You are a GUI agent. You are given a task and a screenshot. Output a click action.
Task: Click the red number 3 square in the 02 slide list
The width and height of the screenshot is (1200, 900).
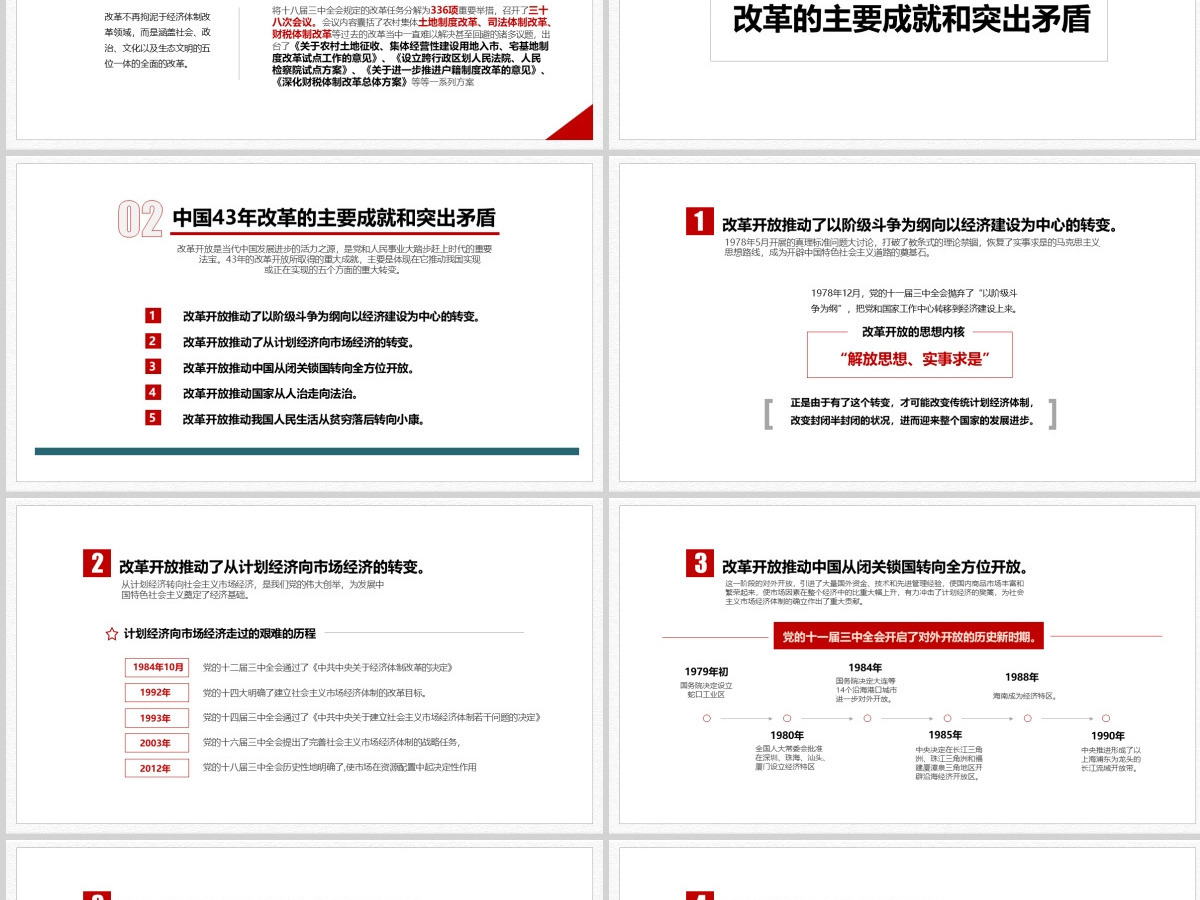coord(153,367)
